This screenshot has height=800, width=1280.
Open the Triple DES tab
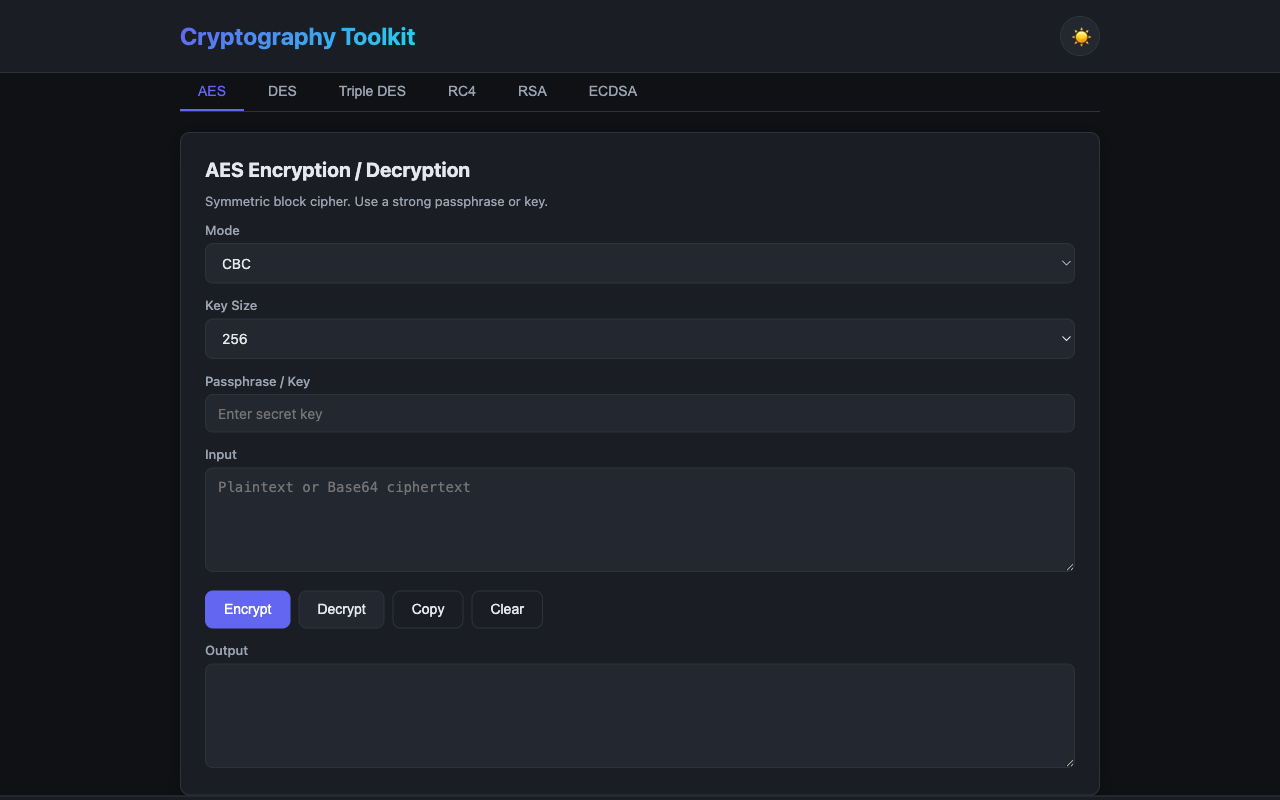click(x=372, y=91)
